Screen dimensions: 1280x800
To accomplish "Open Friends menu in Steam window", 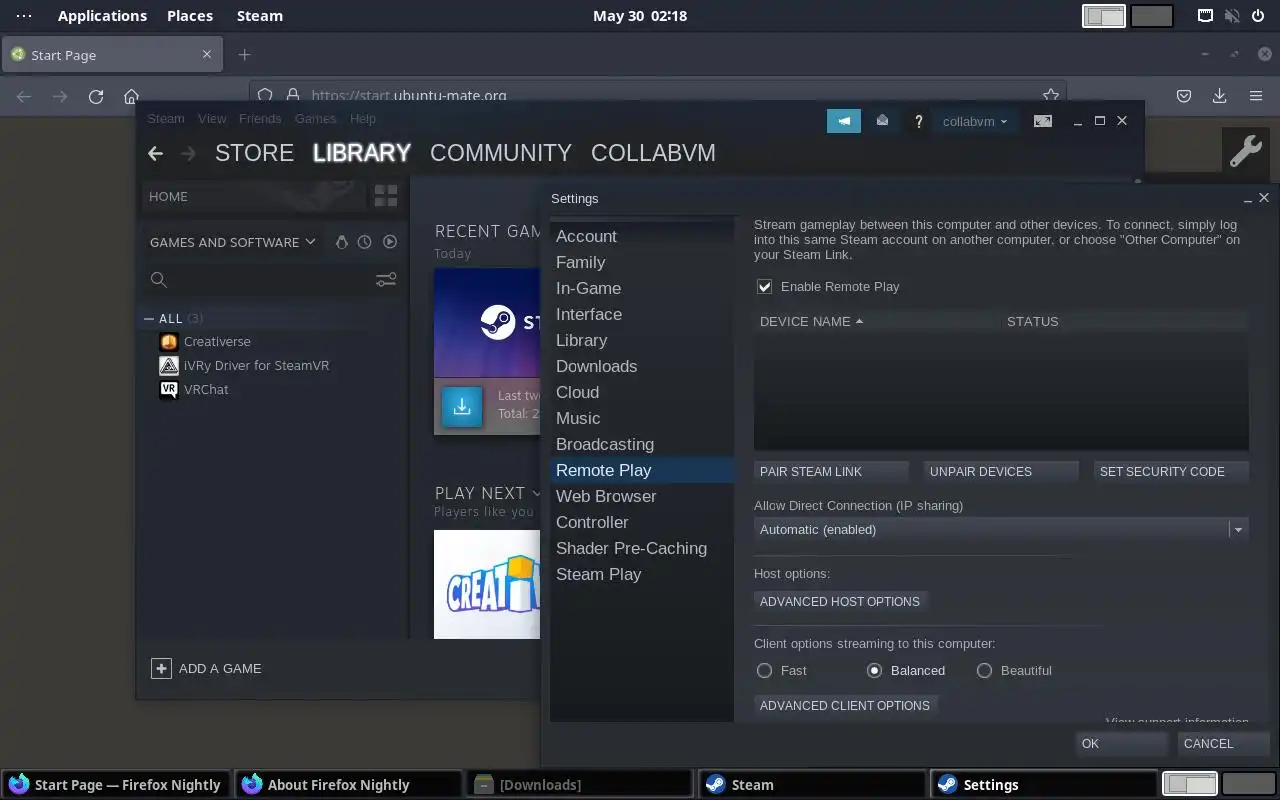I will pos(260,118).
